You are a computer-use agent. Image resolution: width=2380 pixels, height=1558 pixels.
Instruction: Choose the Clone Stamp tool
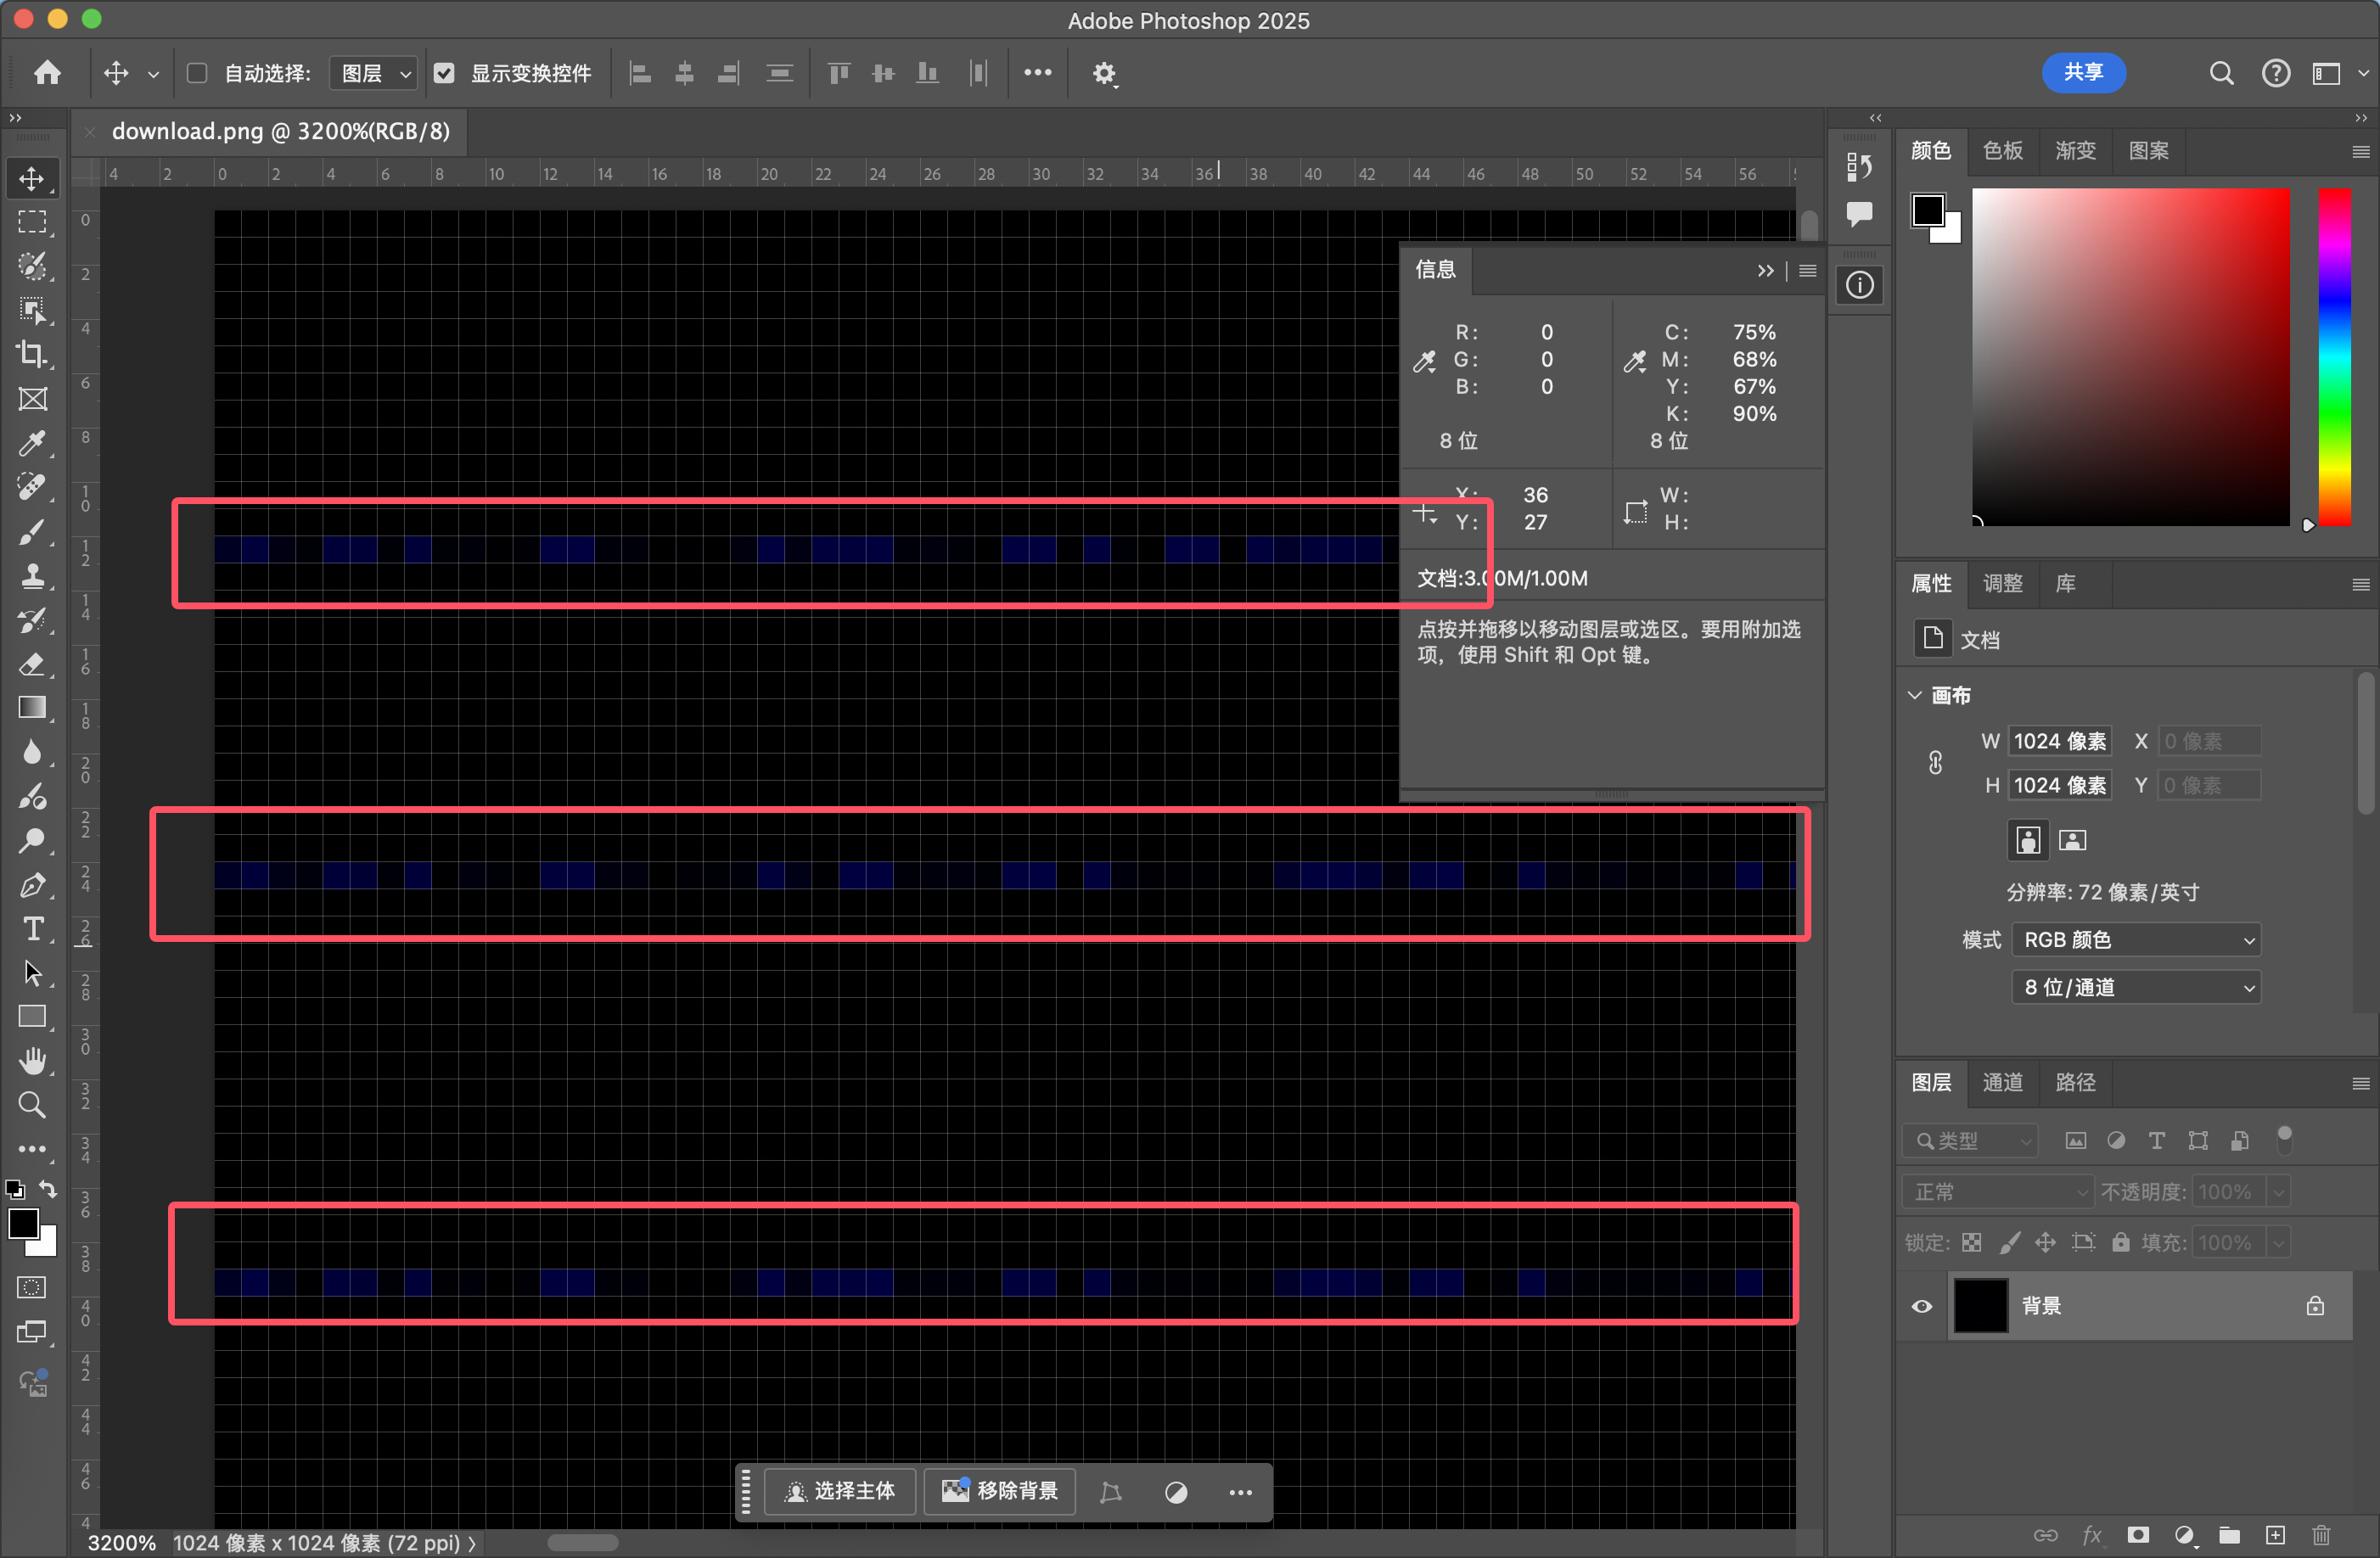32,575
